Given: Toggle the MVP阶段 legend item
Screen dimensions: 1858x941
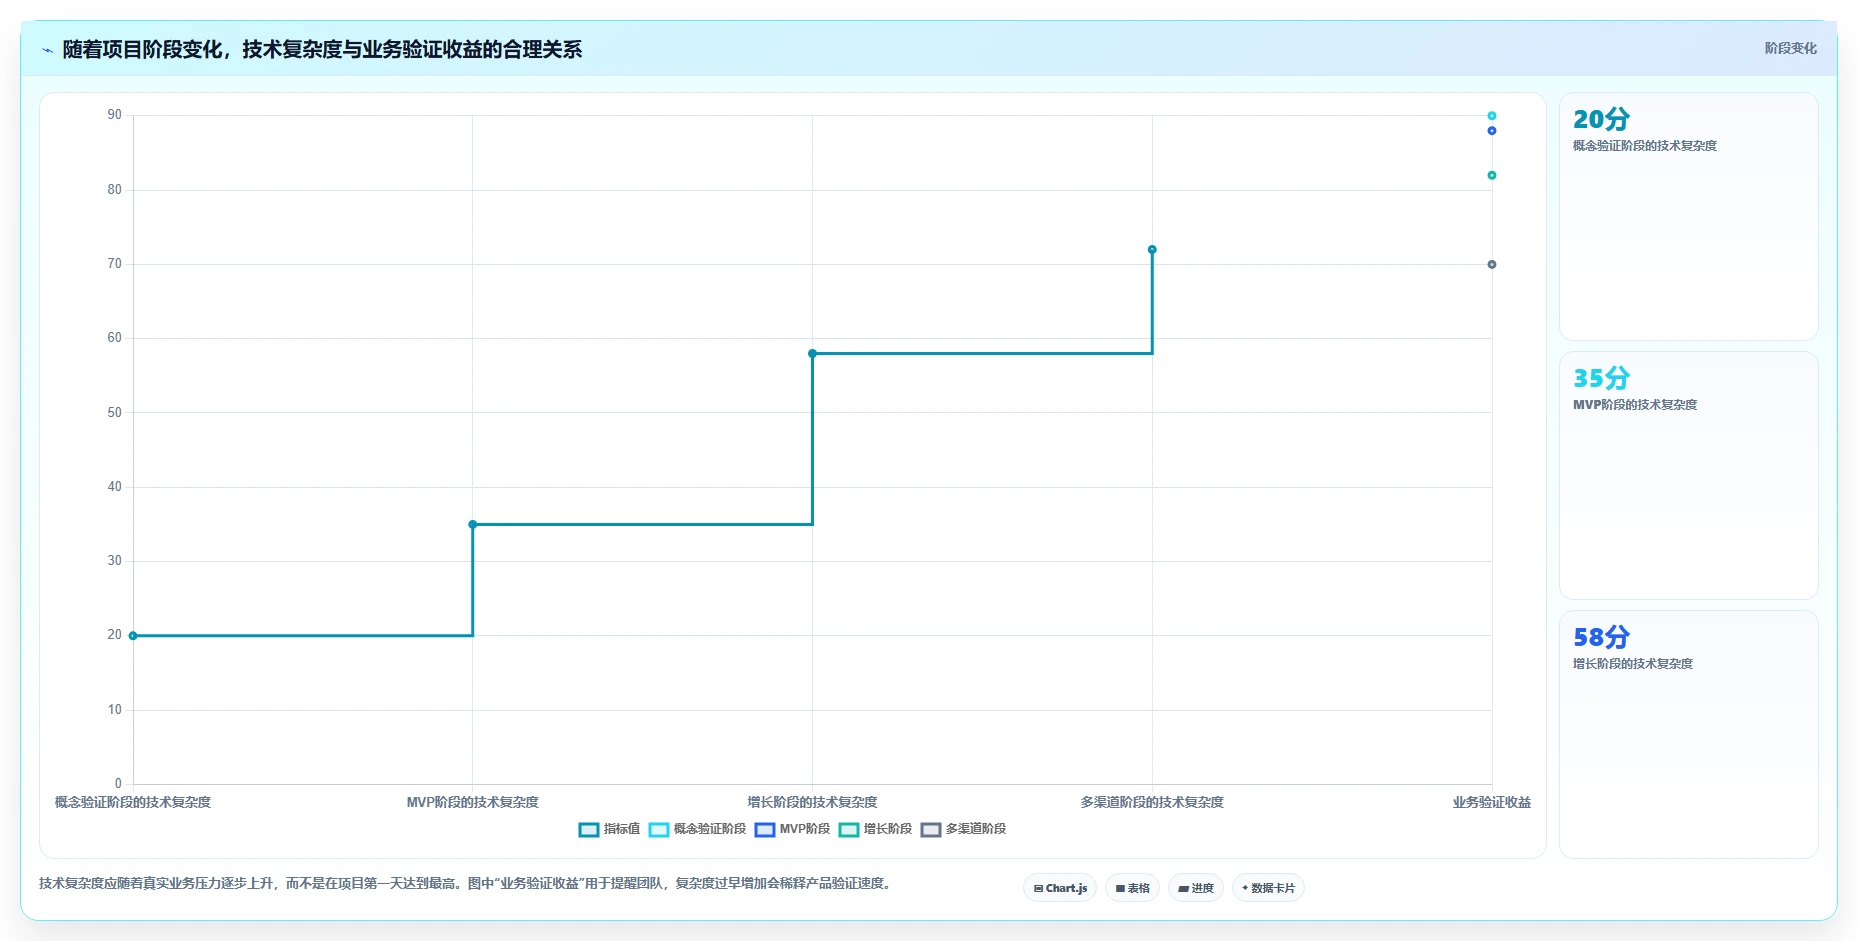Looking at the screenshot, I should [792, 829].
